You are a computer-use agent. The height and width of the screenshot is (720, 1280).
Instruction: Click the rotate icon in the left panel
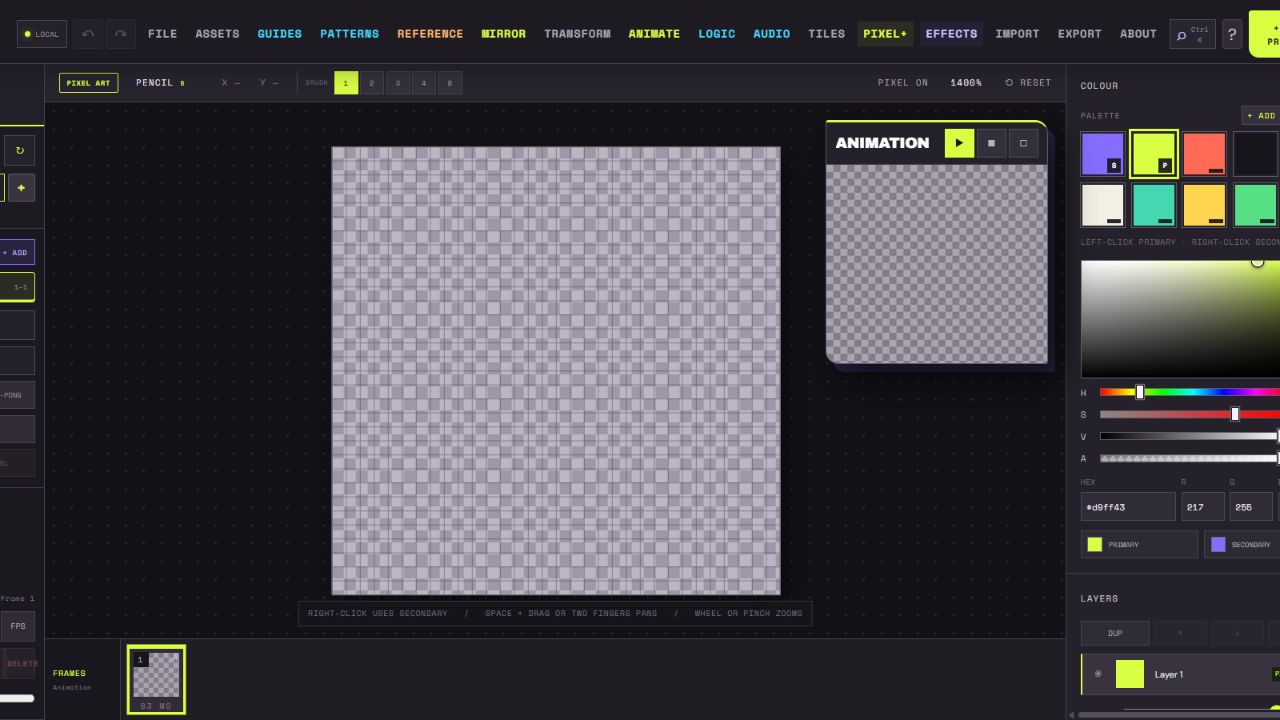19,151
